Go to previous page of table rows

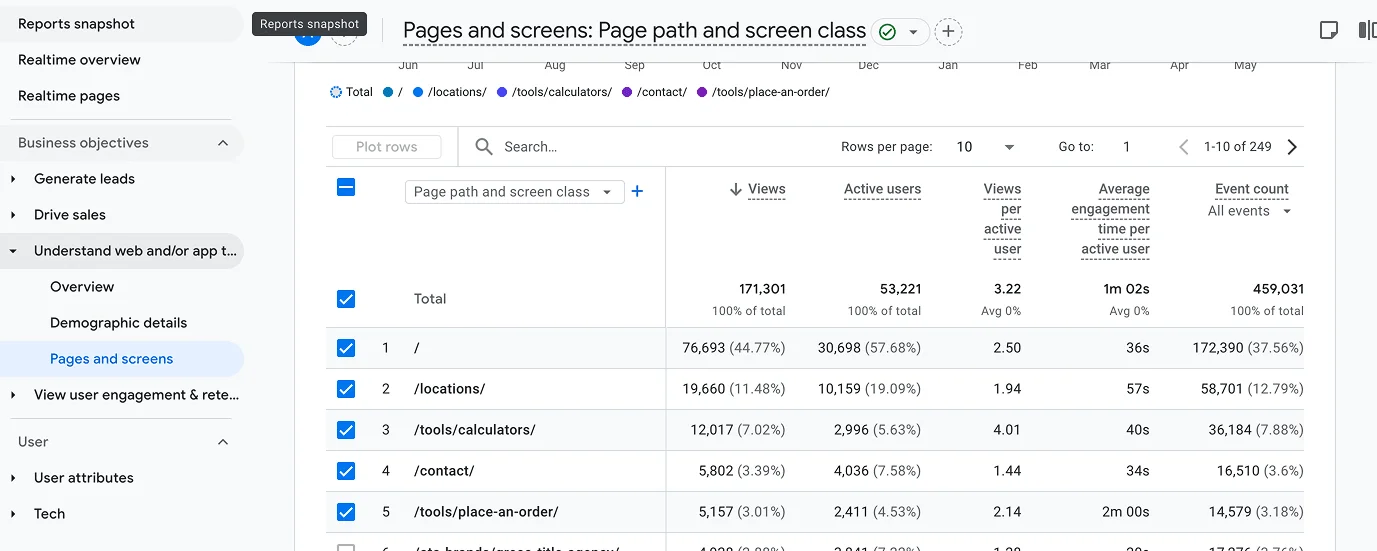point(1184,147)
